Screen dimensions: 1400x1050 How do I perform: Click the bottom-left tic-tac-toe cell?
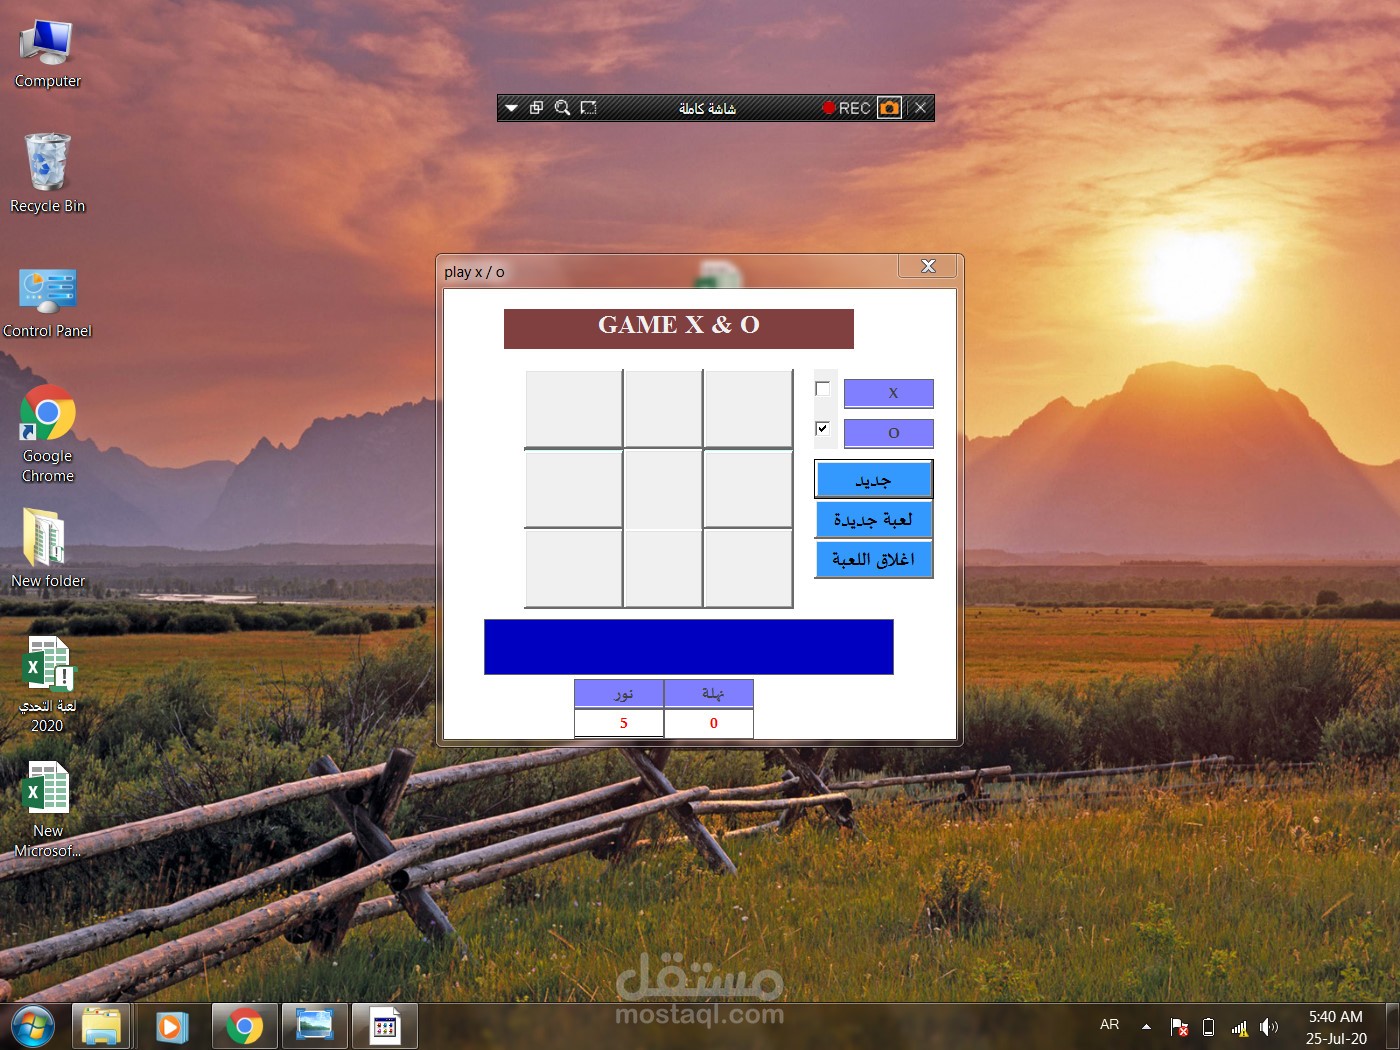click(x=574, y=568)
